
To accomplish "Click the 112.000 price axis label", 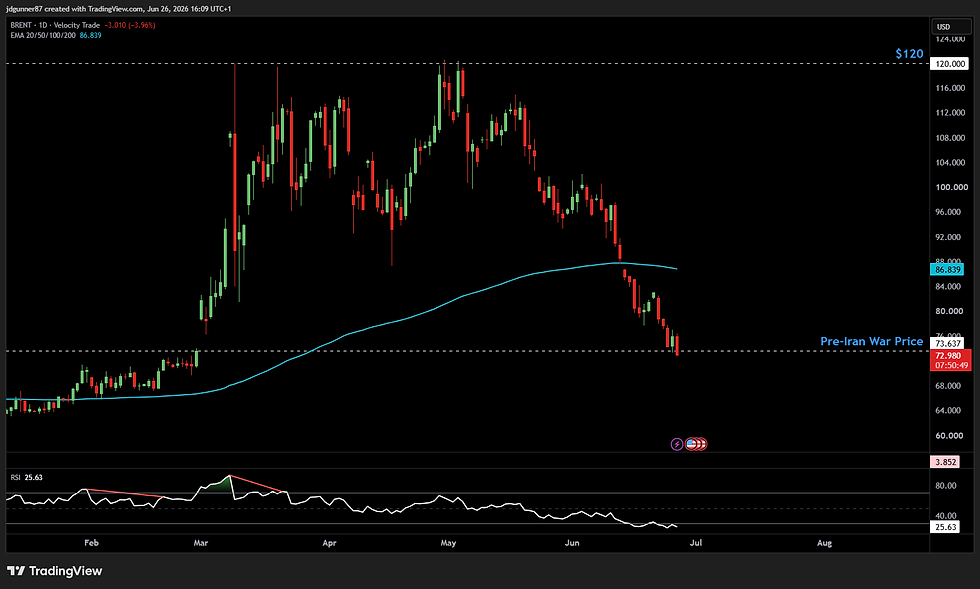I will click(950, 113).
